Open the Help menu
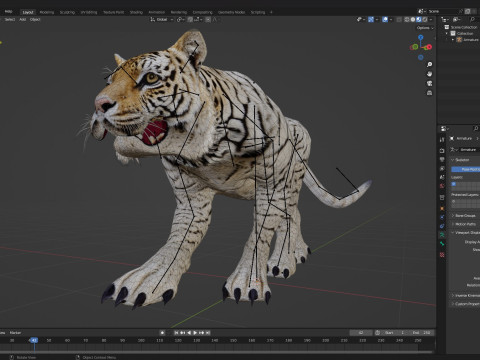480x360 pixels. click(x=8, y=11)
